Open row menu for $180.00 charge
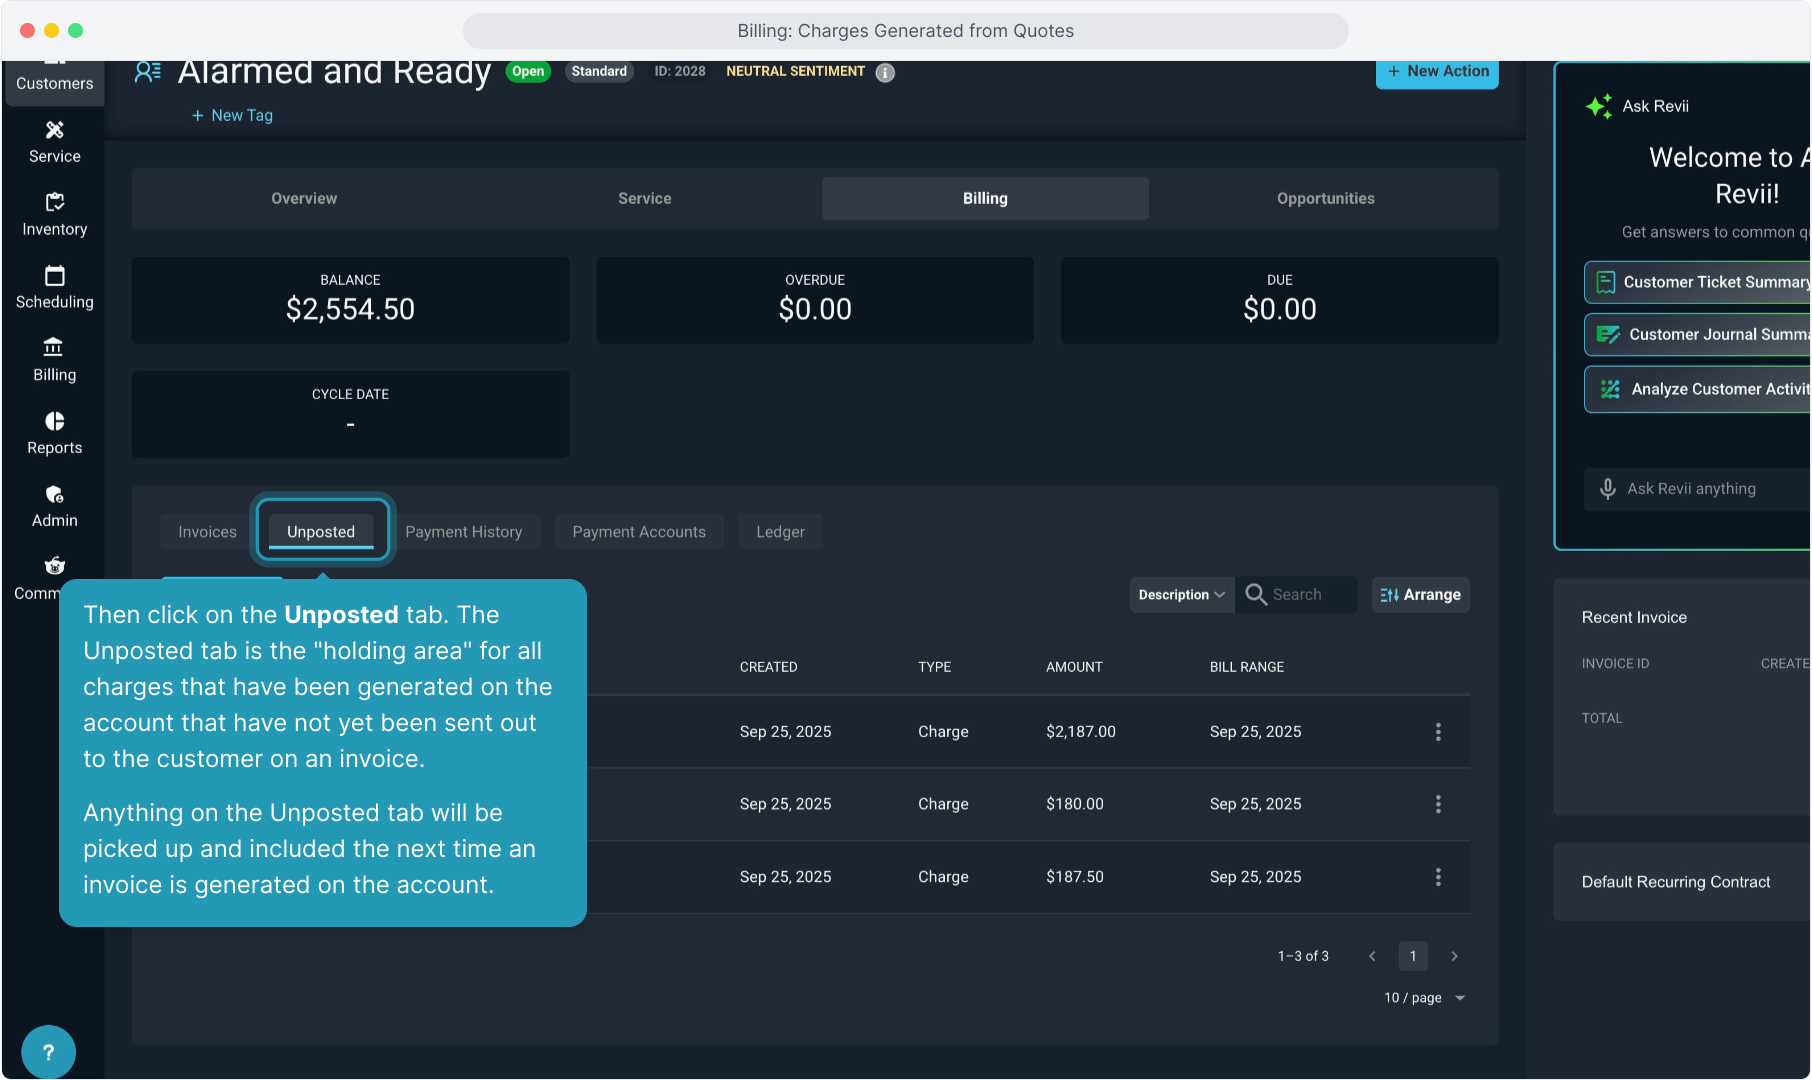The width and height of the screenshot is (1812, 1080). tap(1438, 804)
